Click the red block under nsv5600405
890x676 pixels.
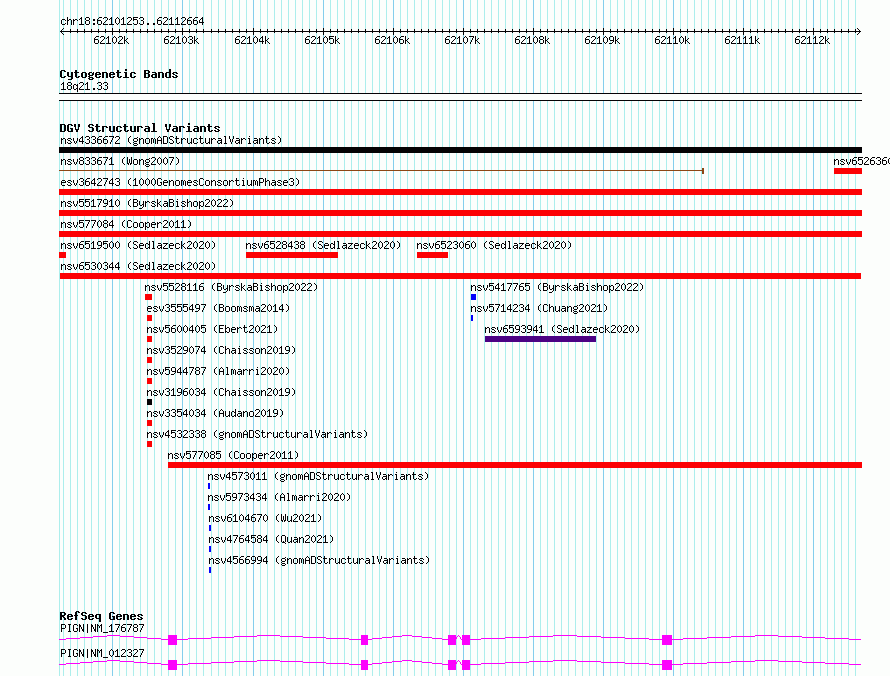click(149, 339)
